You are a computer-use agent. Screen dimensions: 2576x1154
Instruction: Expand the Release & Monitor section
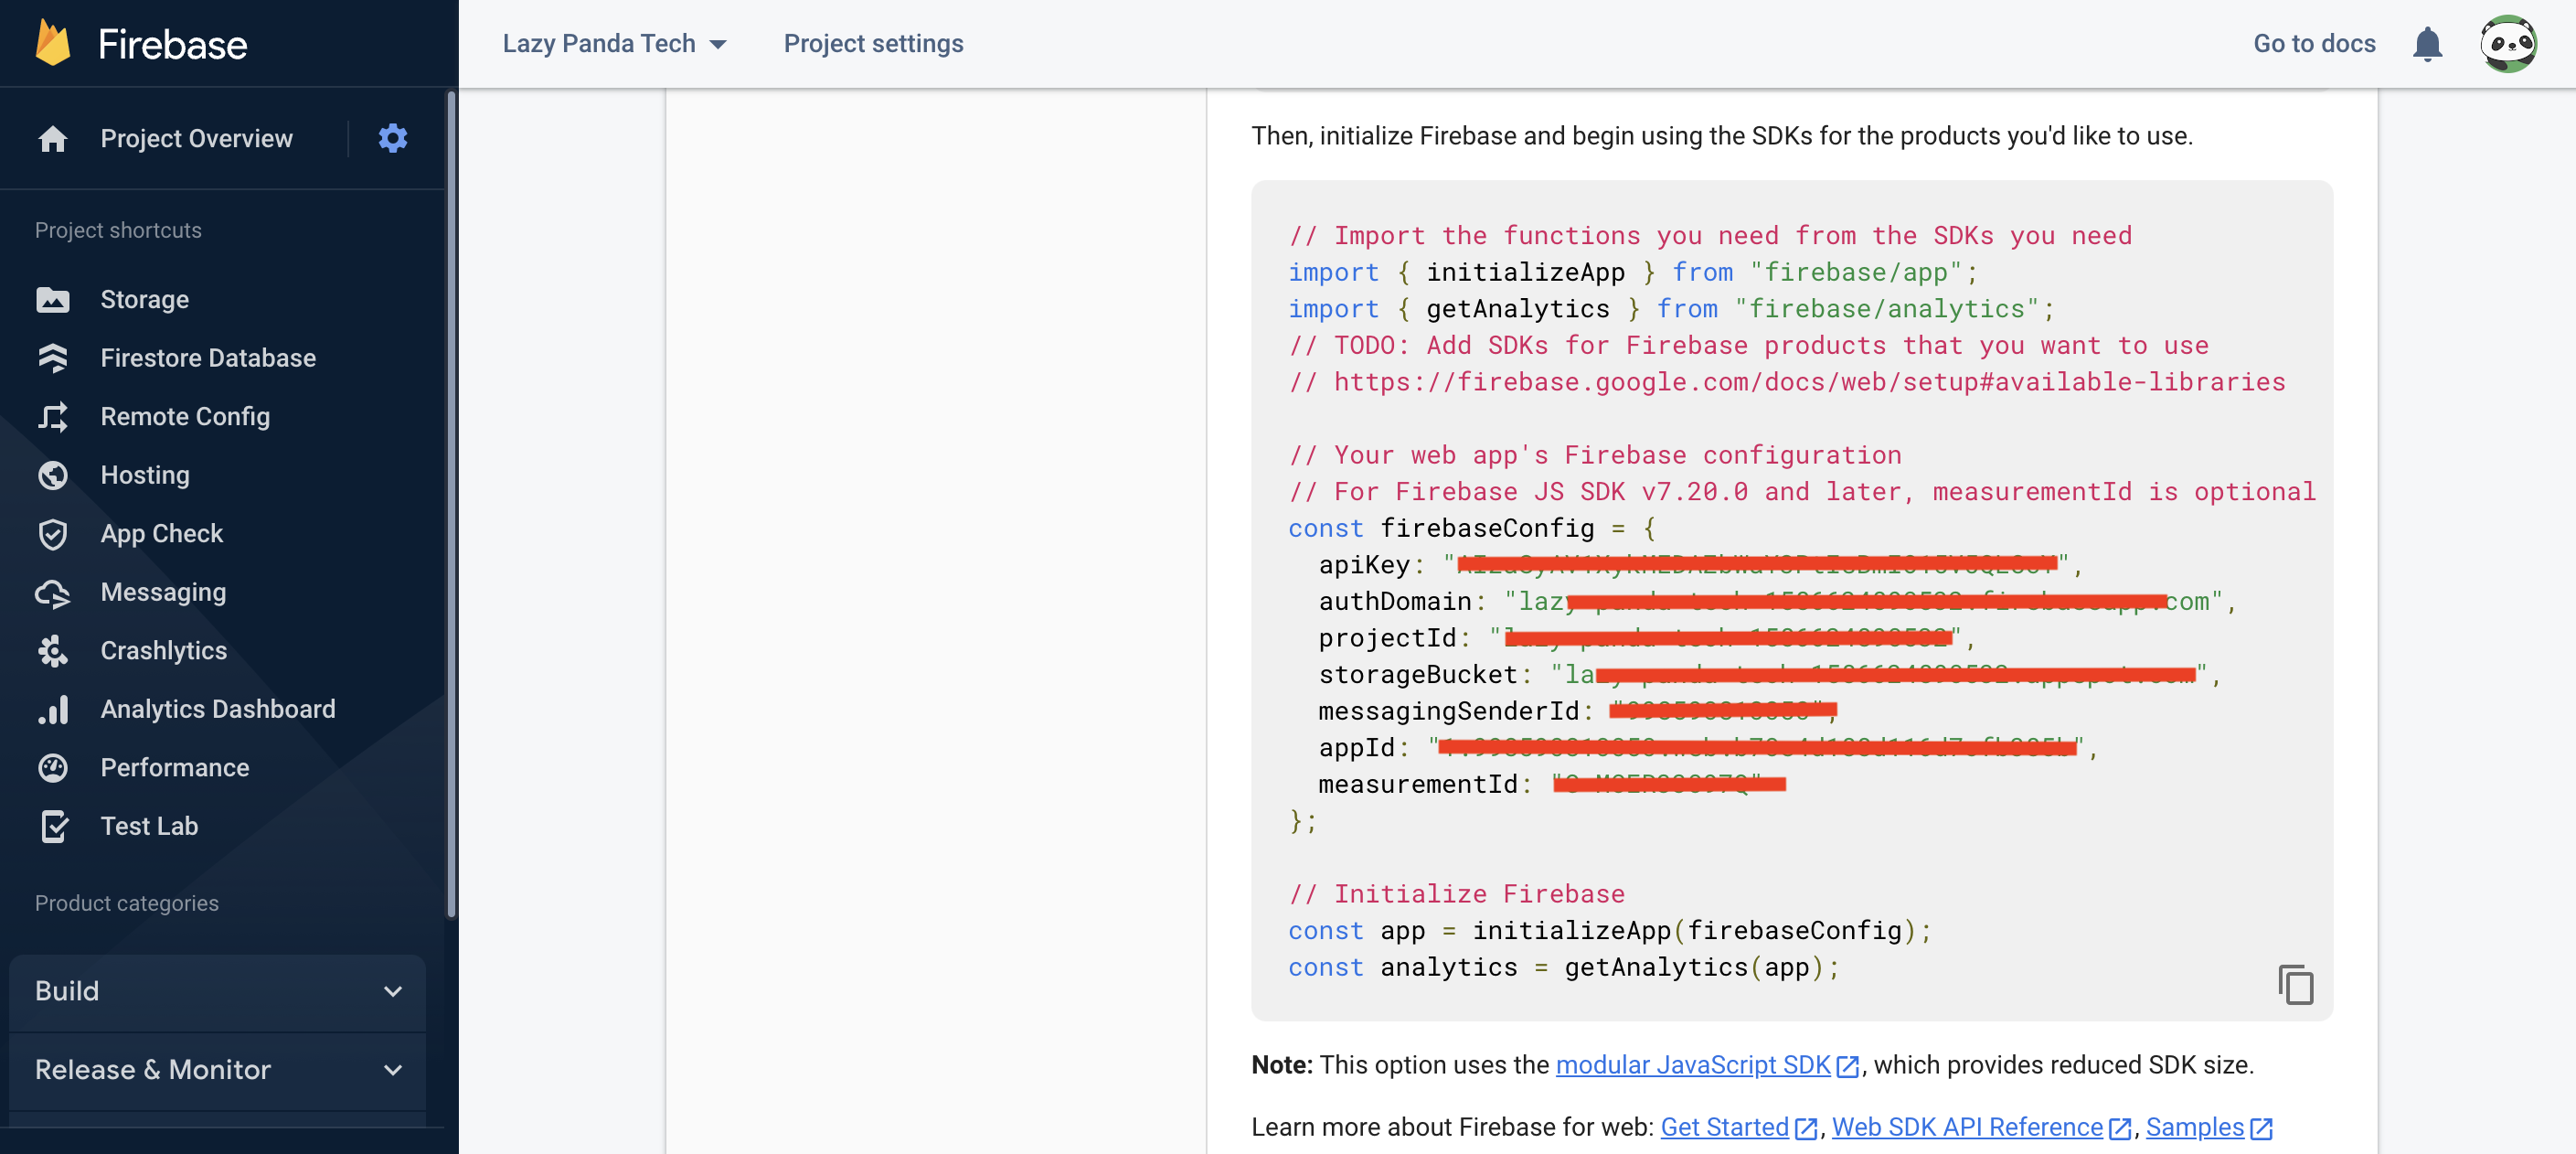pyautogui.click(x=215, y=1070)
